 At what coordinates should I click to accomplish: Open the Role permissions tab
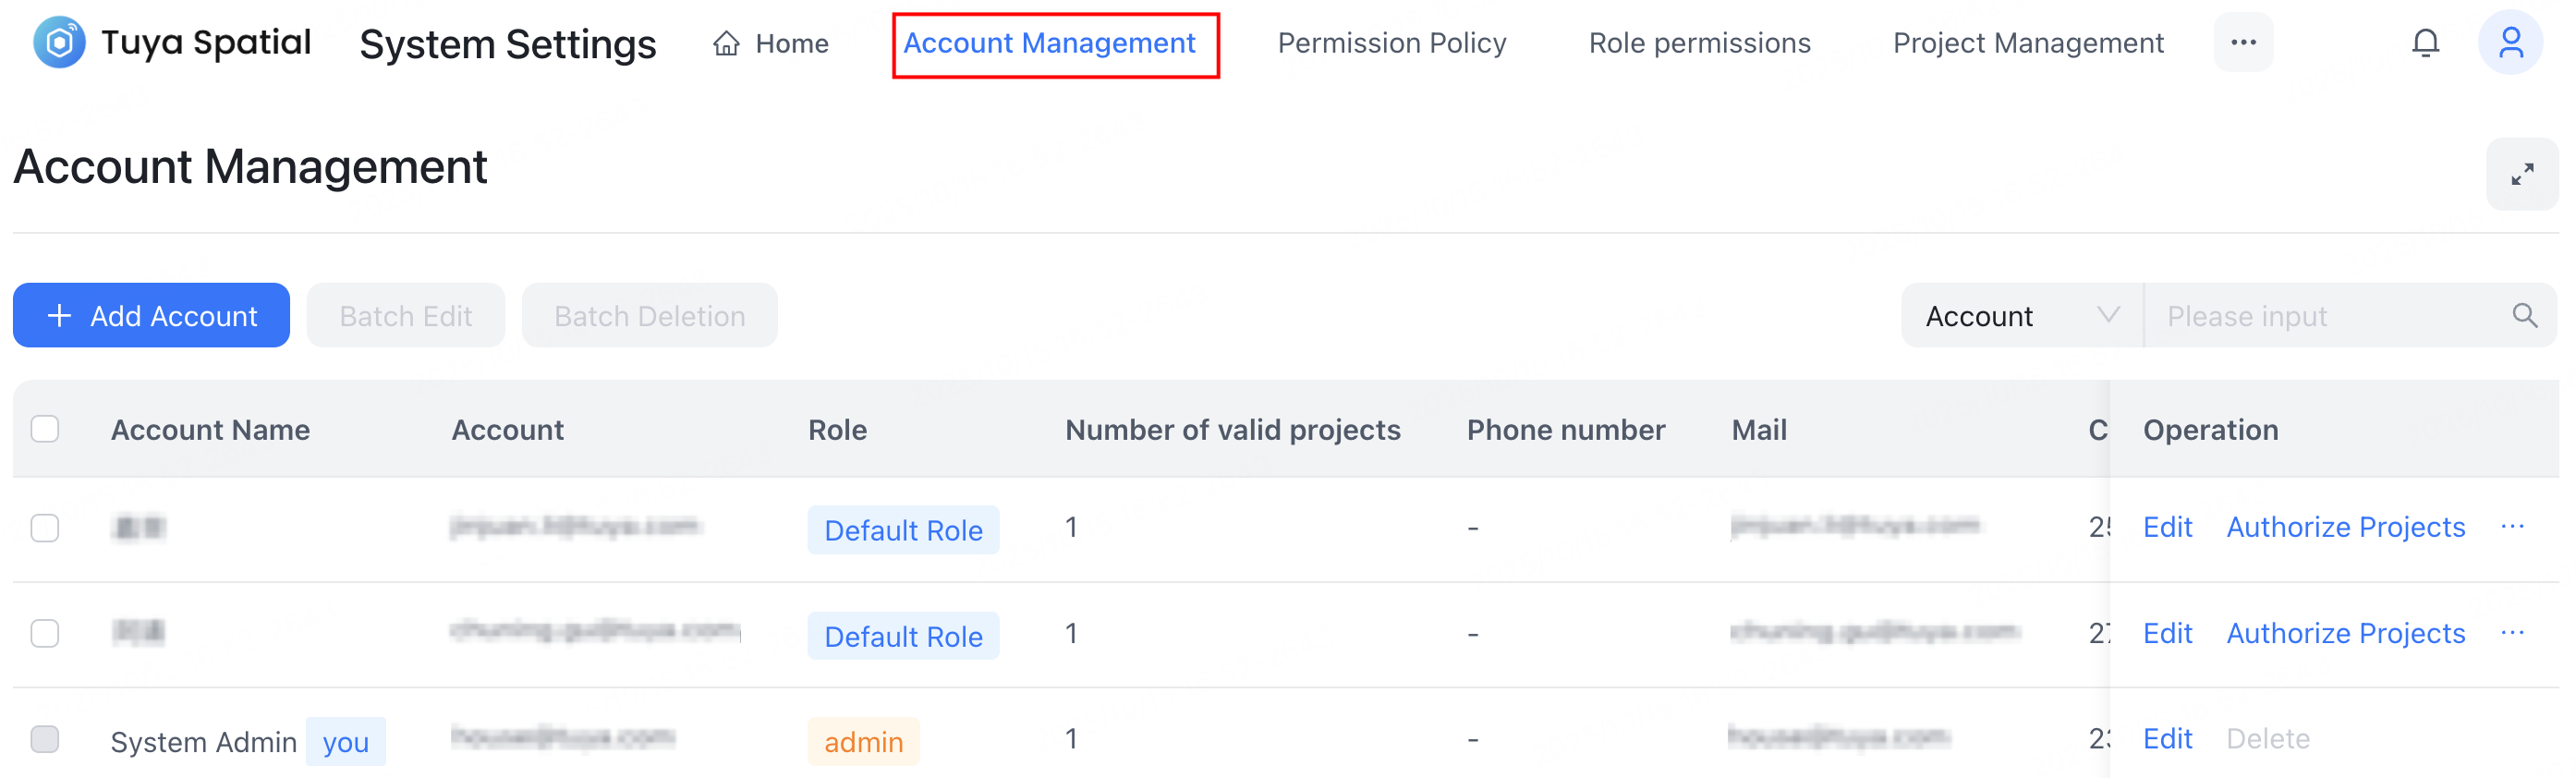click(x=1699, y=44)
